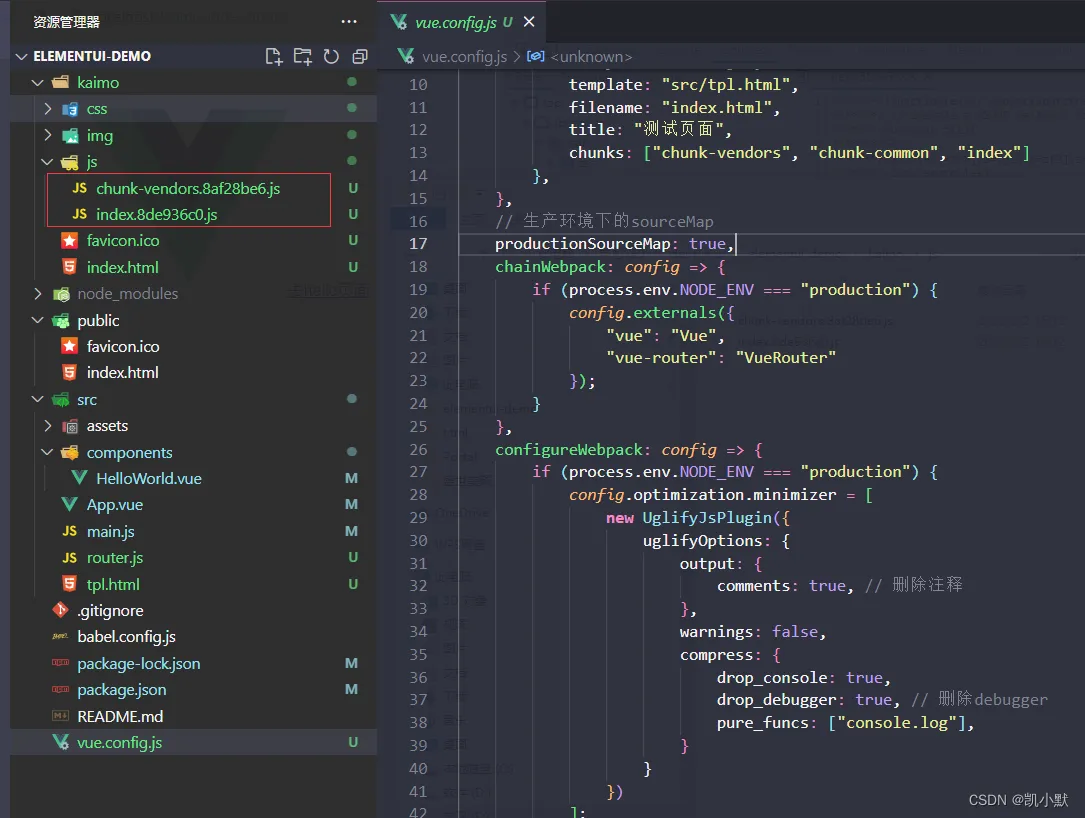The height and width of the screenshot is (818, 1085).
Task: Click the New File icon in explorer header
Action: click(273, 57)
